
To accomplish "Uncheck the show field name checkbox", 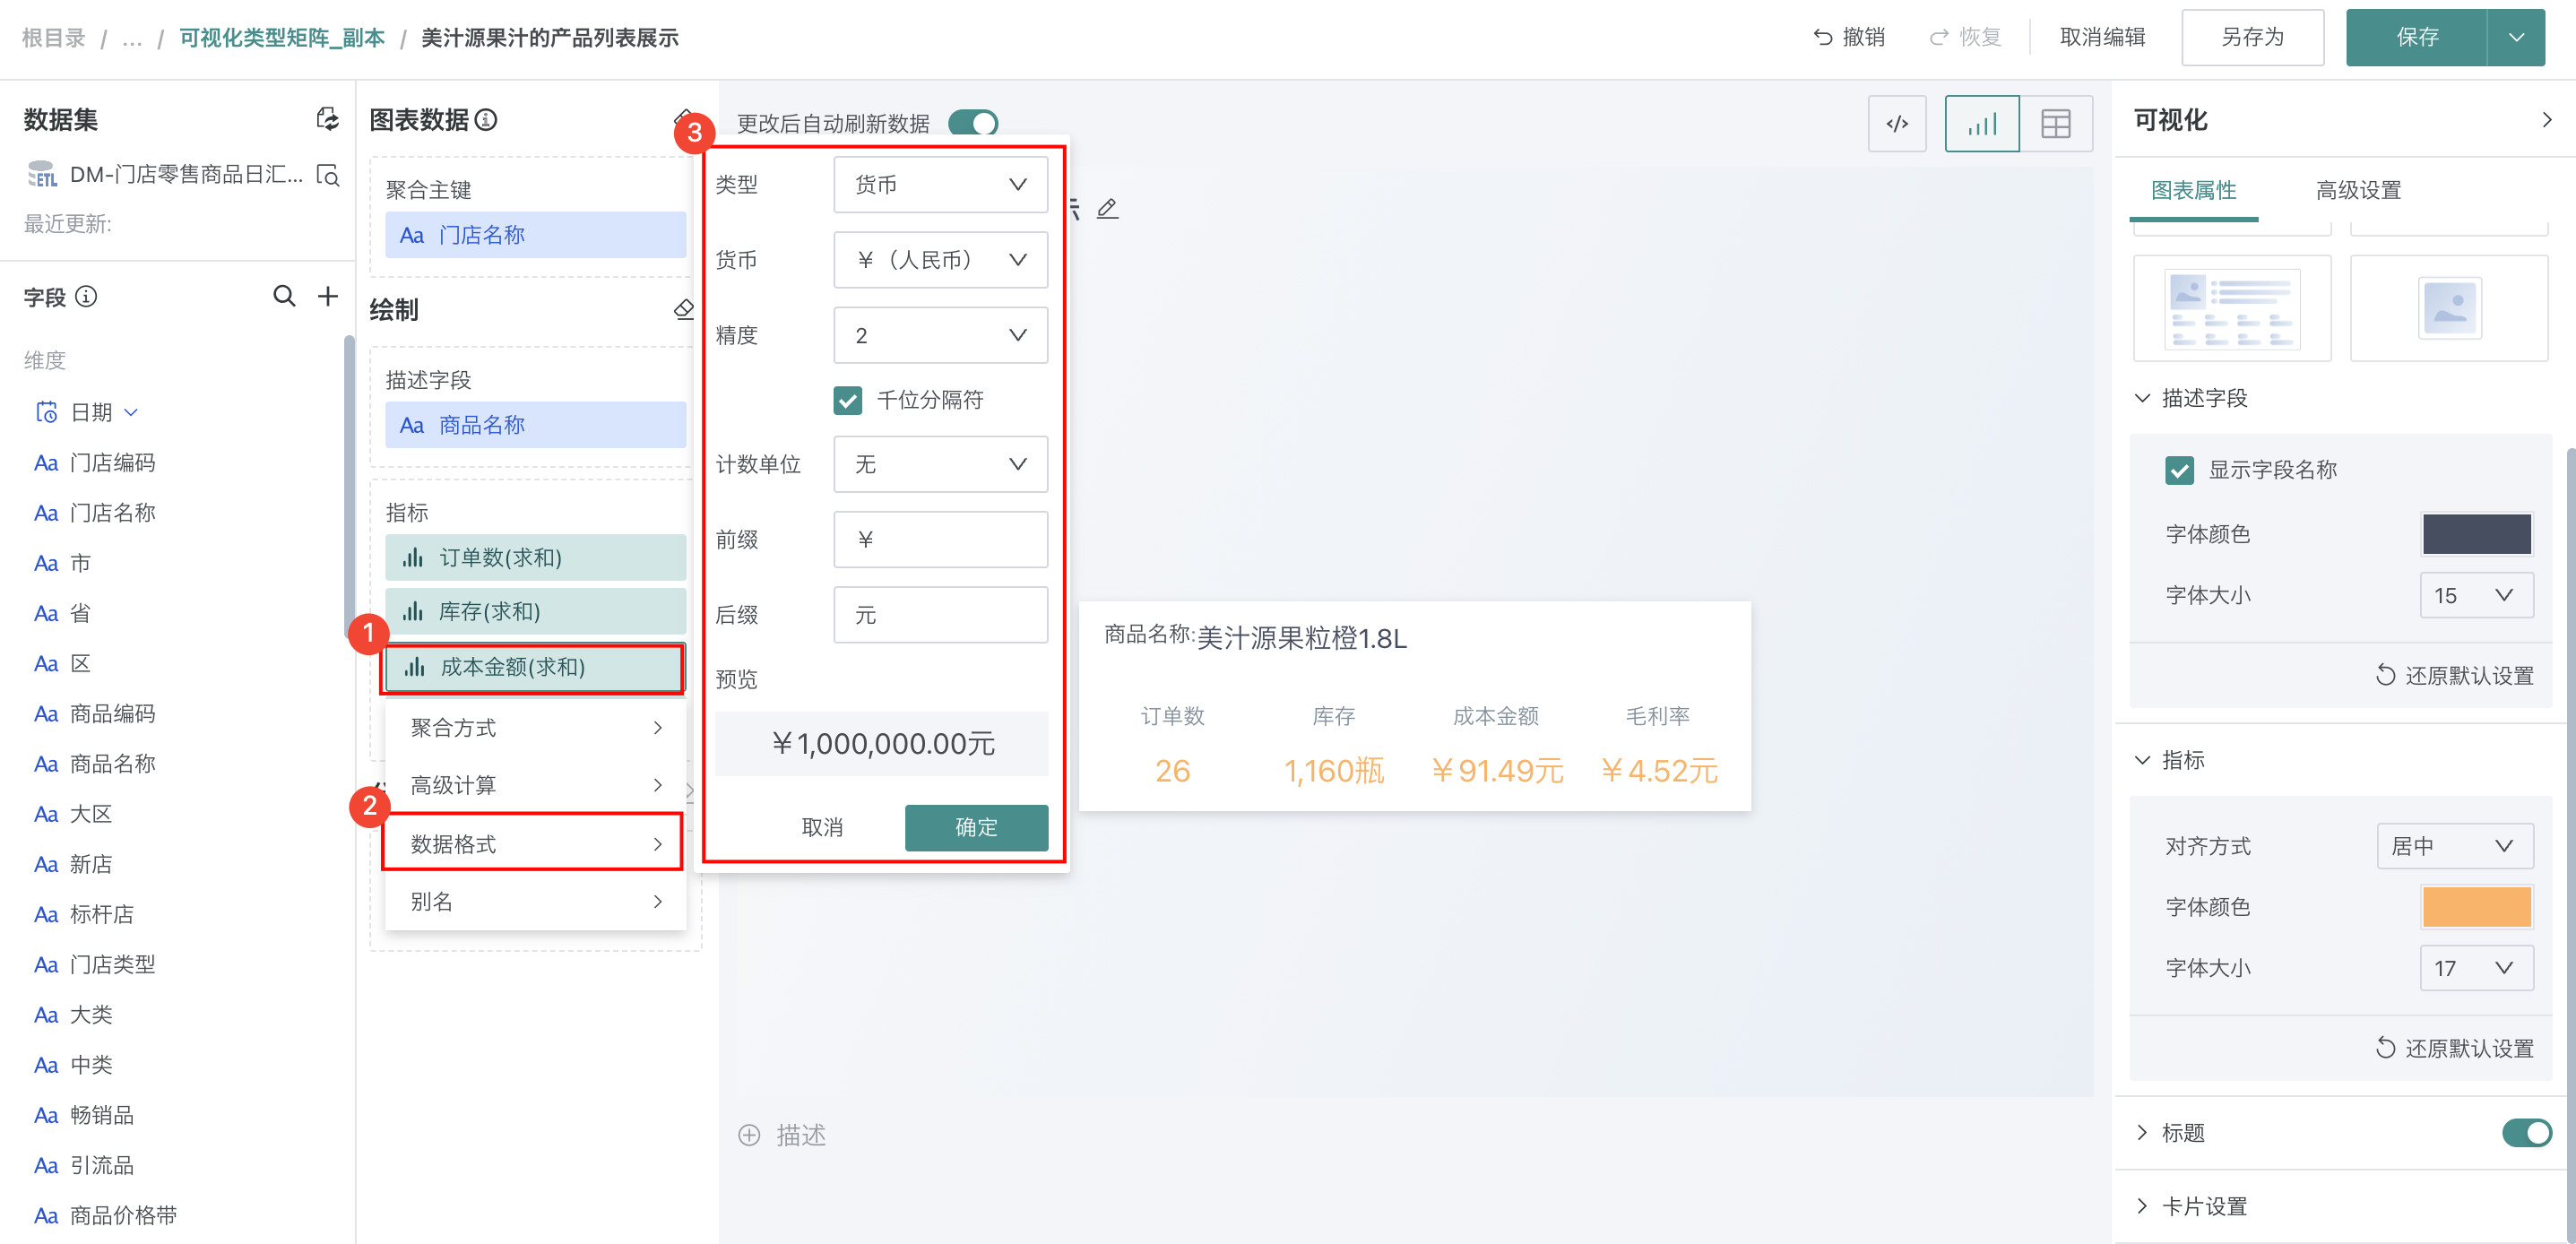I will click(2179, 470).
